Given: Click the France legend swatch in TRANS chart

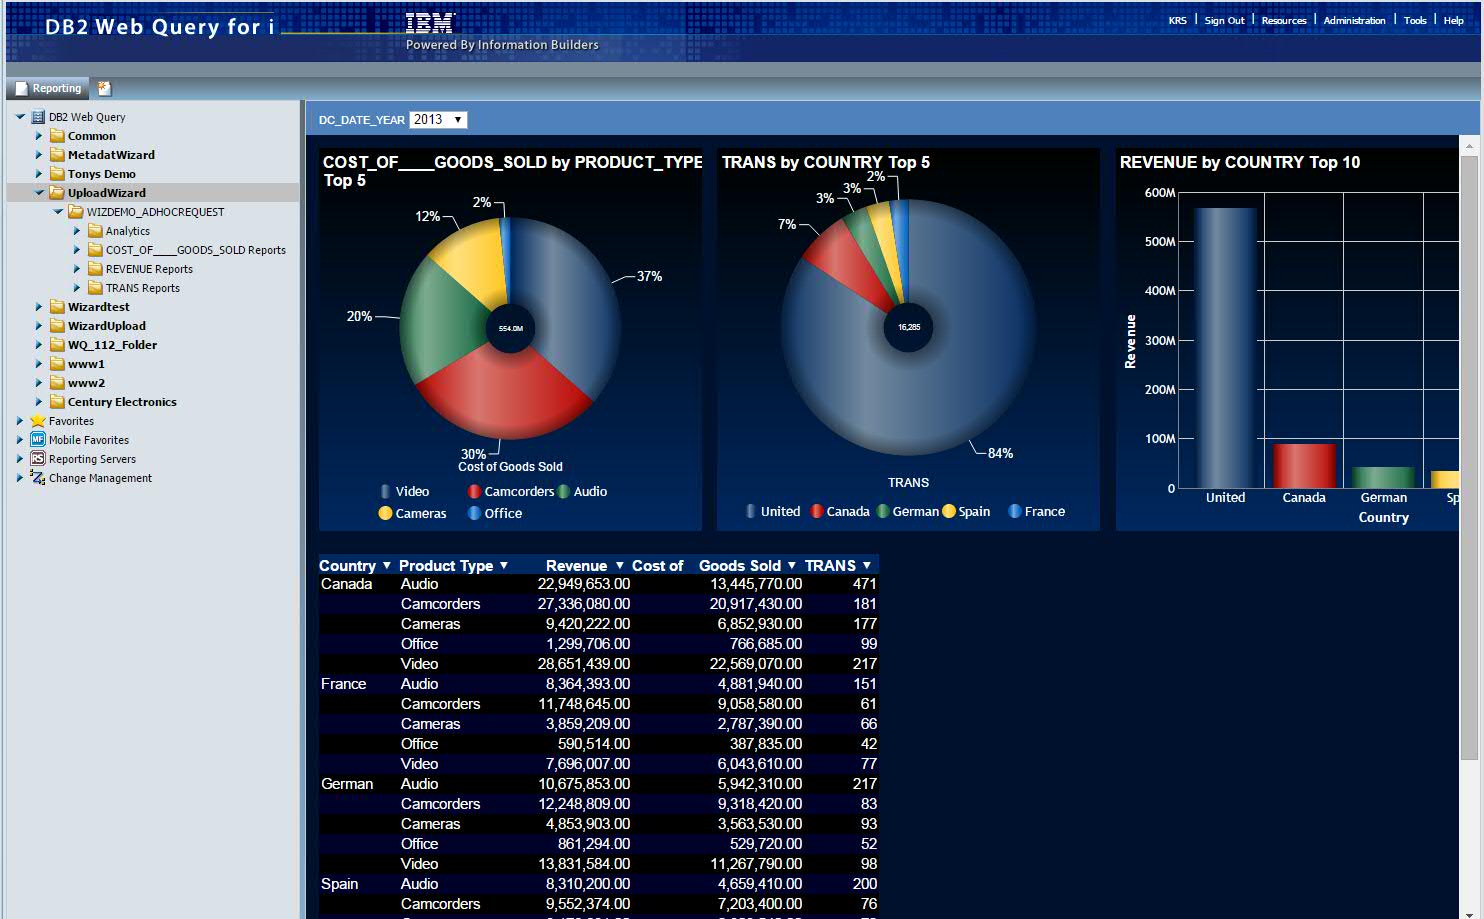Looking at the screenshot, I should coord(1015,512).
